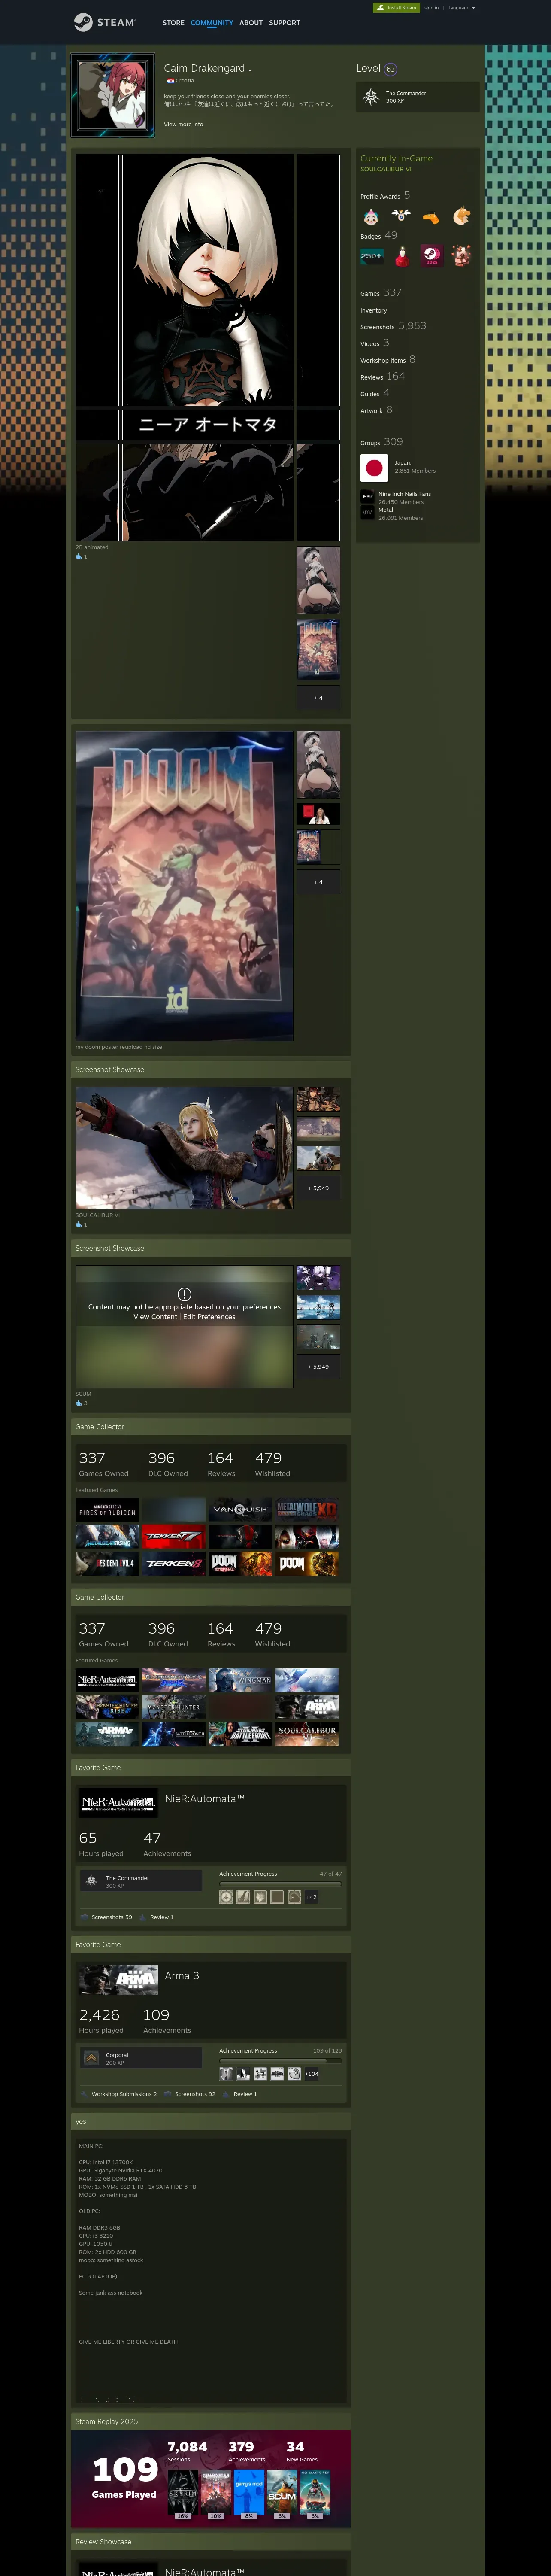Open the Arma 3 achievement progress bar

pyautogui.click(x=281, y=2060)
